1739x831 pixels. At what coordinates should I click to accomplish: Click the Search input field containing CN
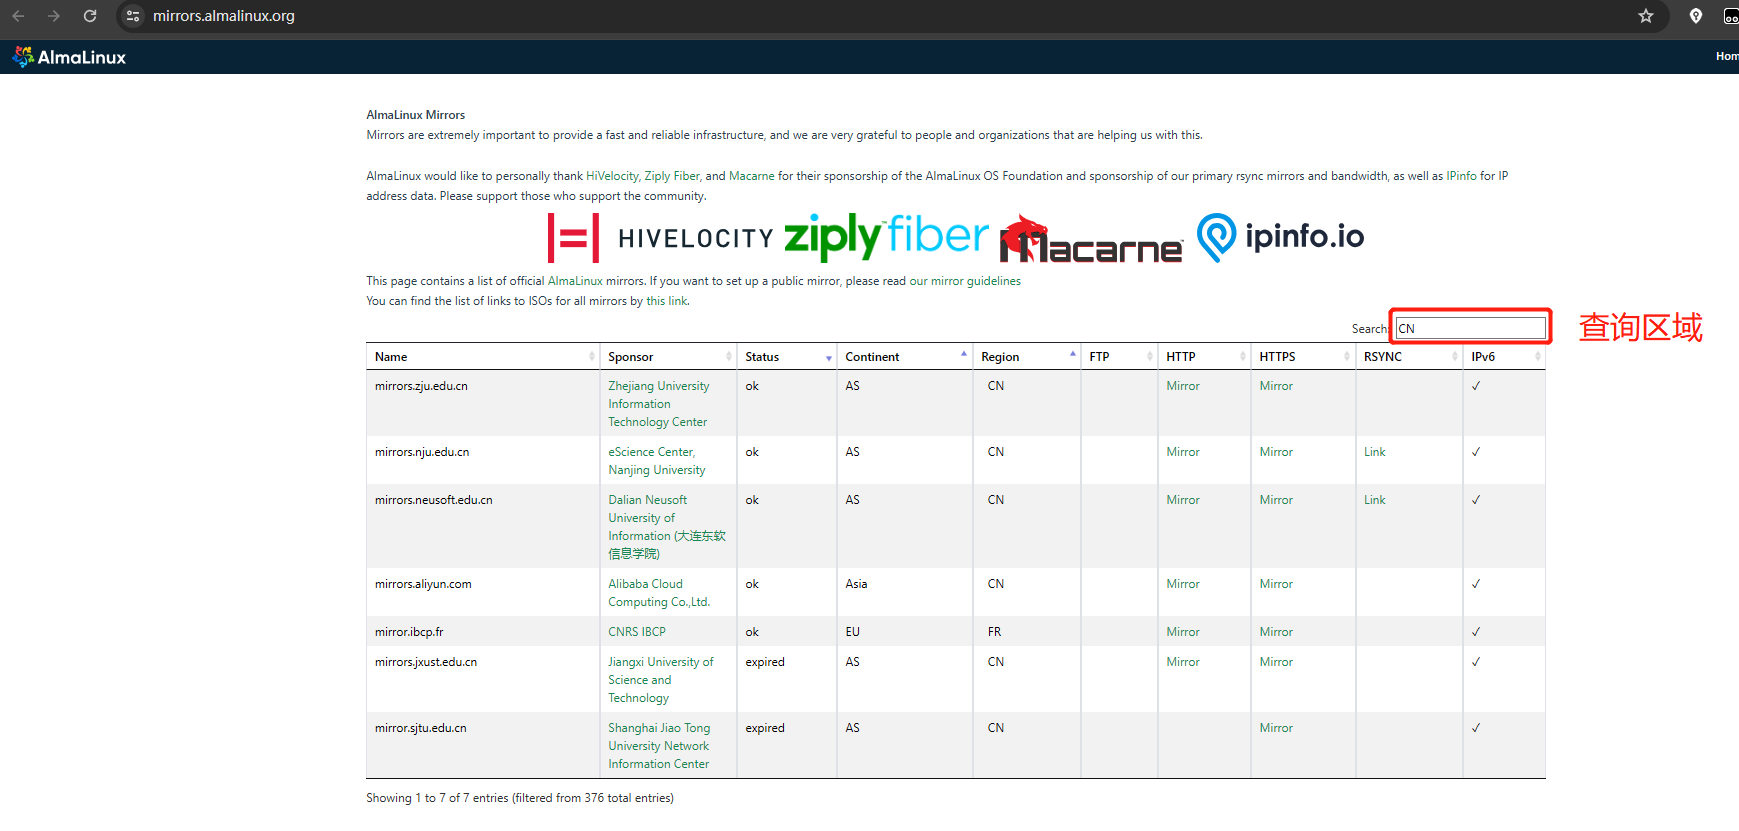click(x=1470, y=328)
